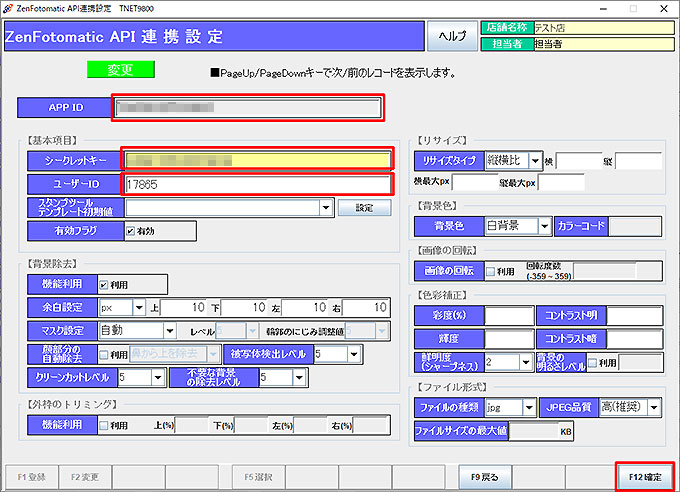Click the ユーザーID field showing 17865
This screenshot has width=680, height=492.
pos(258,184)
